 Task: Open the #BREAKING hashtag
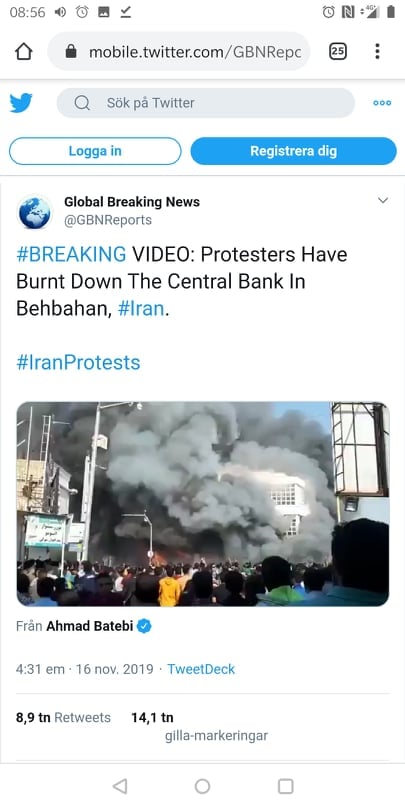71,254
